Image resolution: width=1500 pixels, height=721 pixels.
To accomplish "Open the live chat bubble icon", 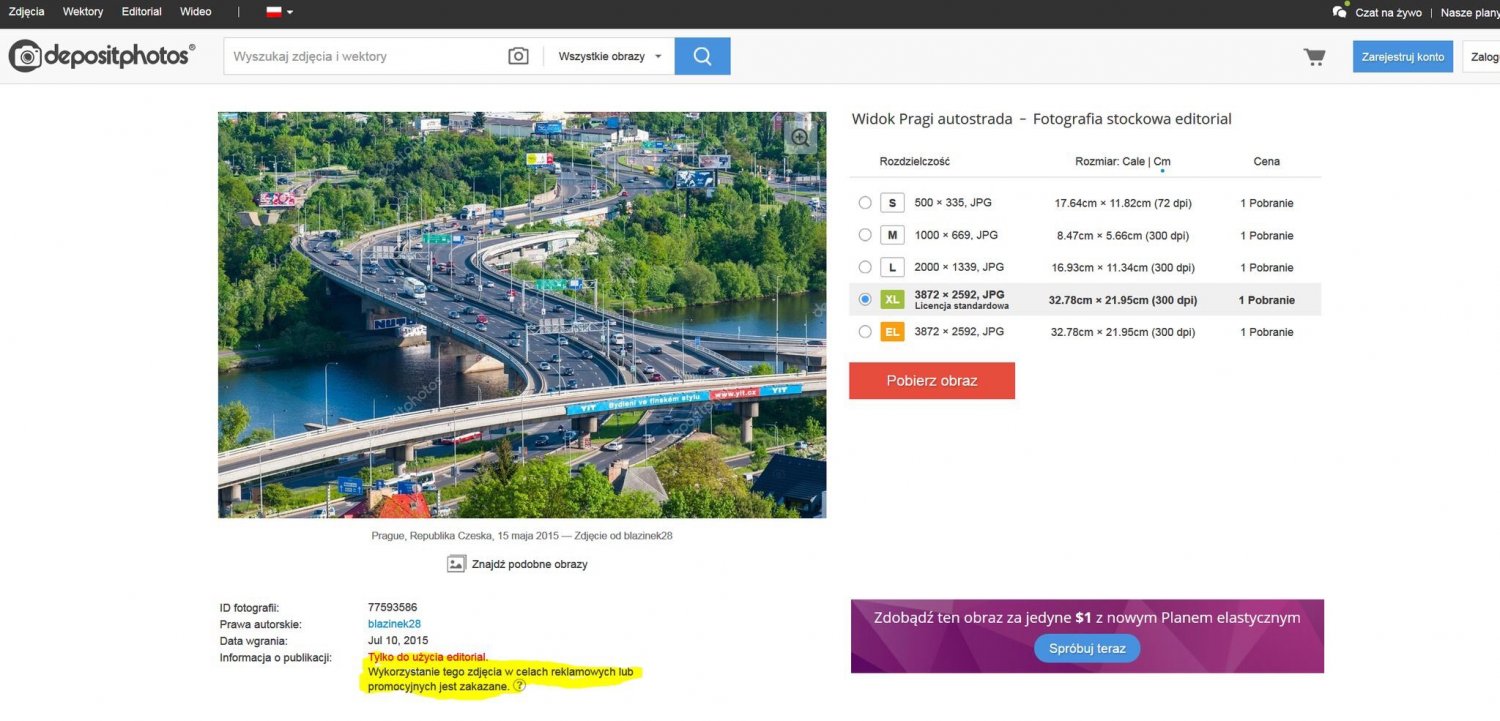I will click(1340, 12).
